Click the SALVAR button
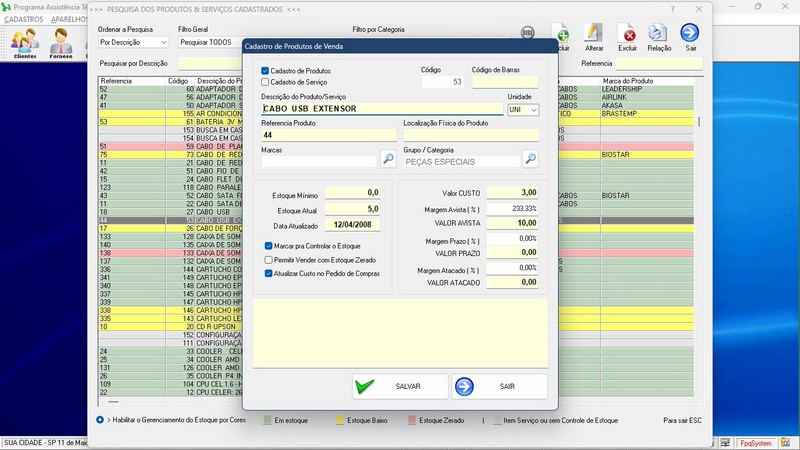800x450 pixels. 398,386
